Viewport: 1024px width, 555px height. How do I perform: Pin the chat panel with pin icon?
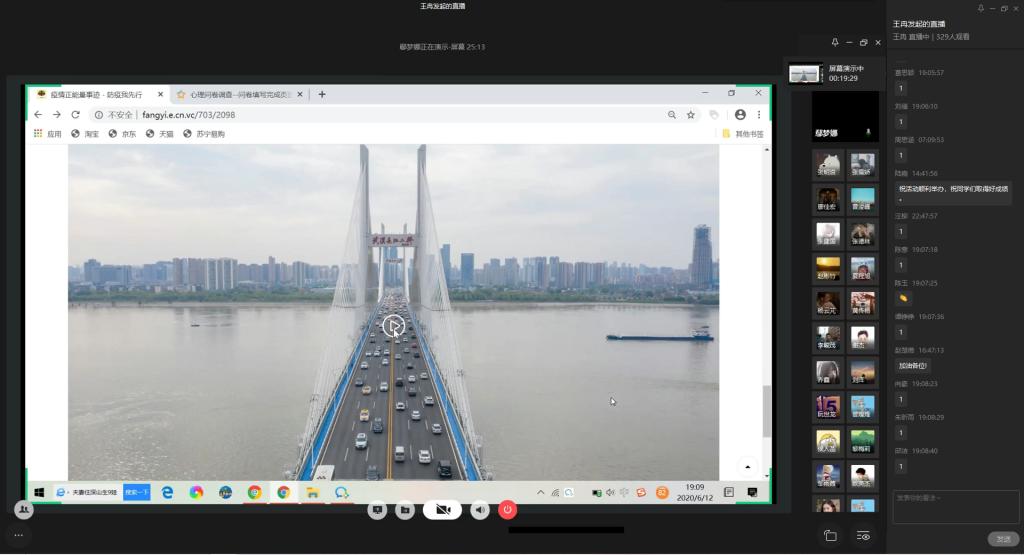pyautogui.click(x=980, y=8)
